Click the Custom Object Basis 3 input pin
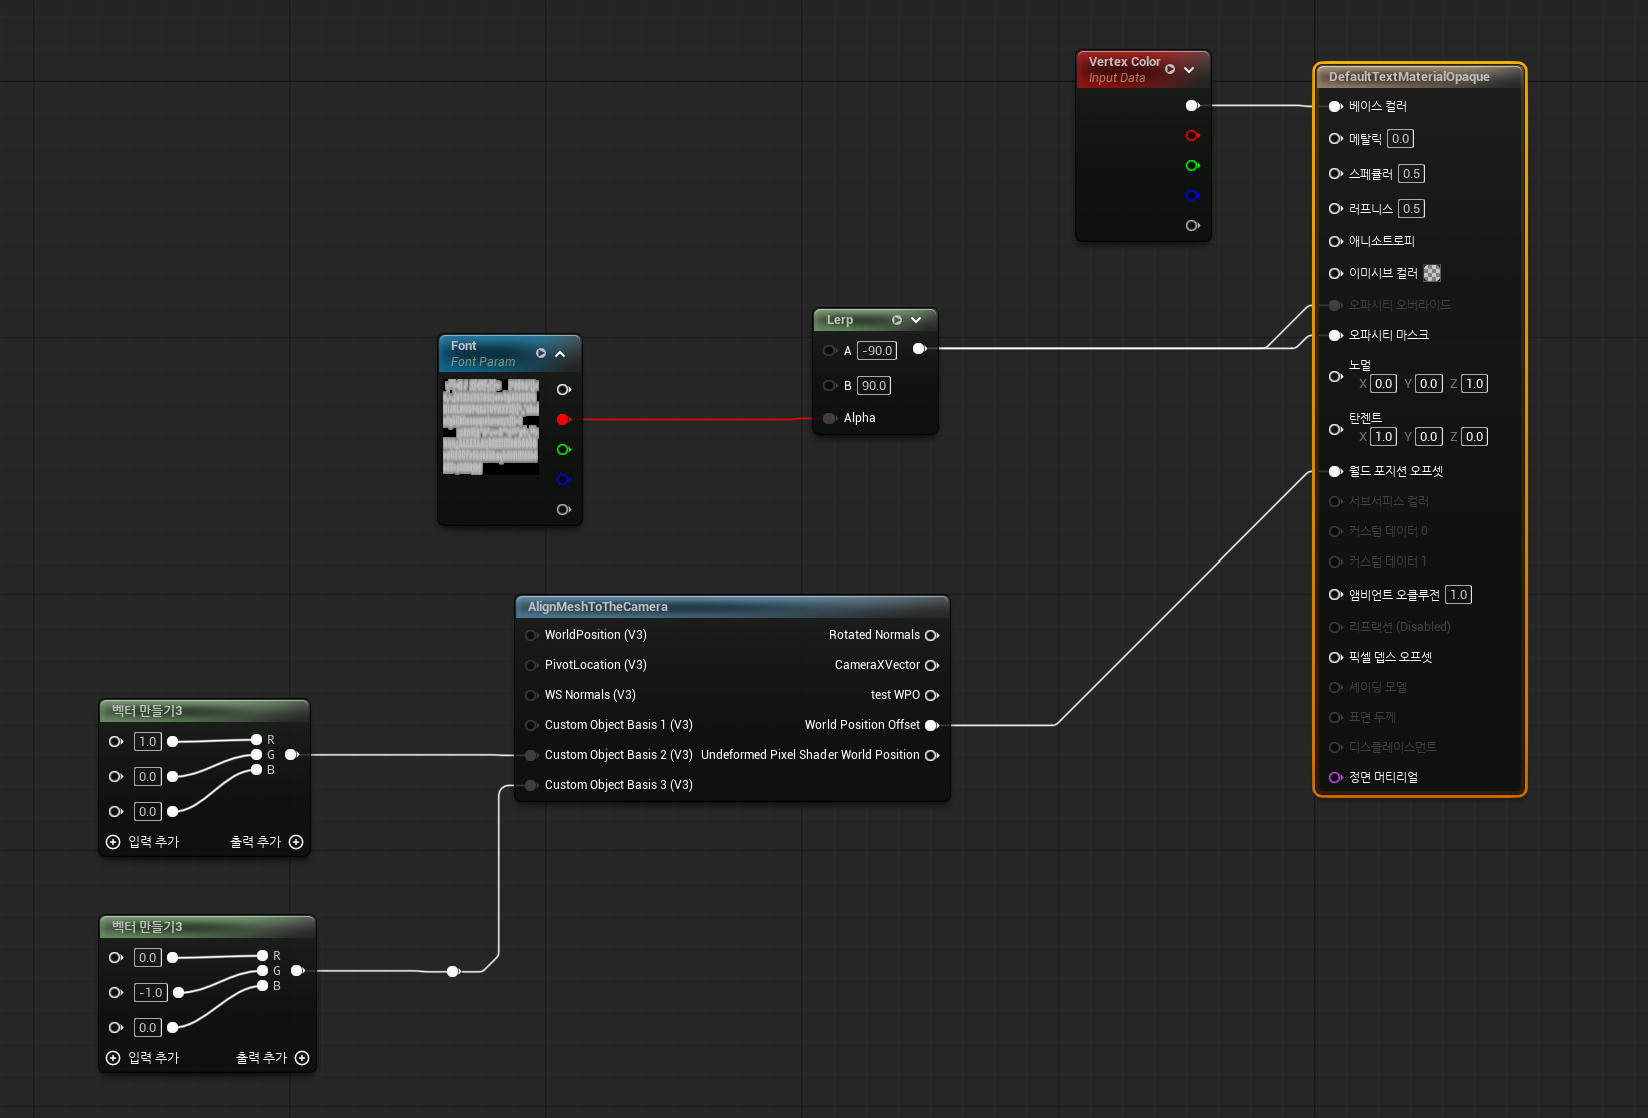 (531, 785)
